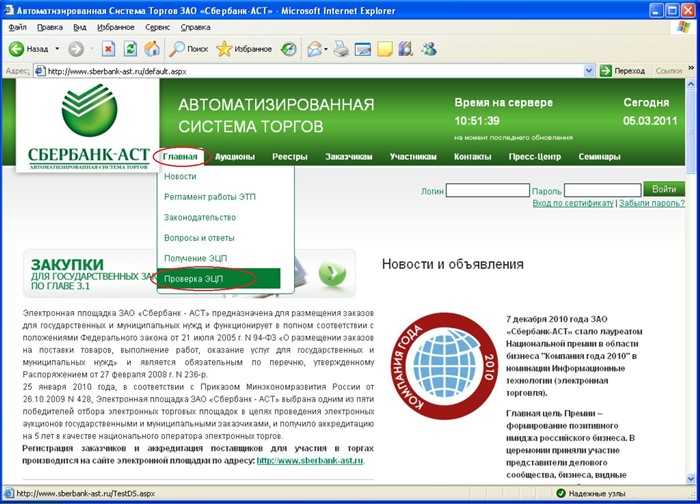Choose Проверка ЭЦП menu item
The height and width of the screenshot is (504, 700).
point(219,279)
